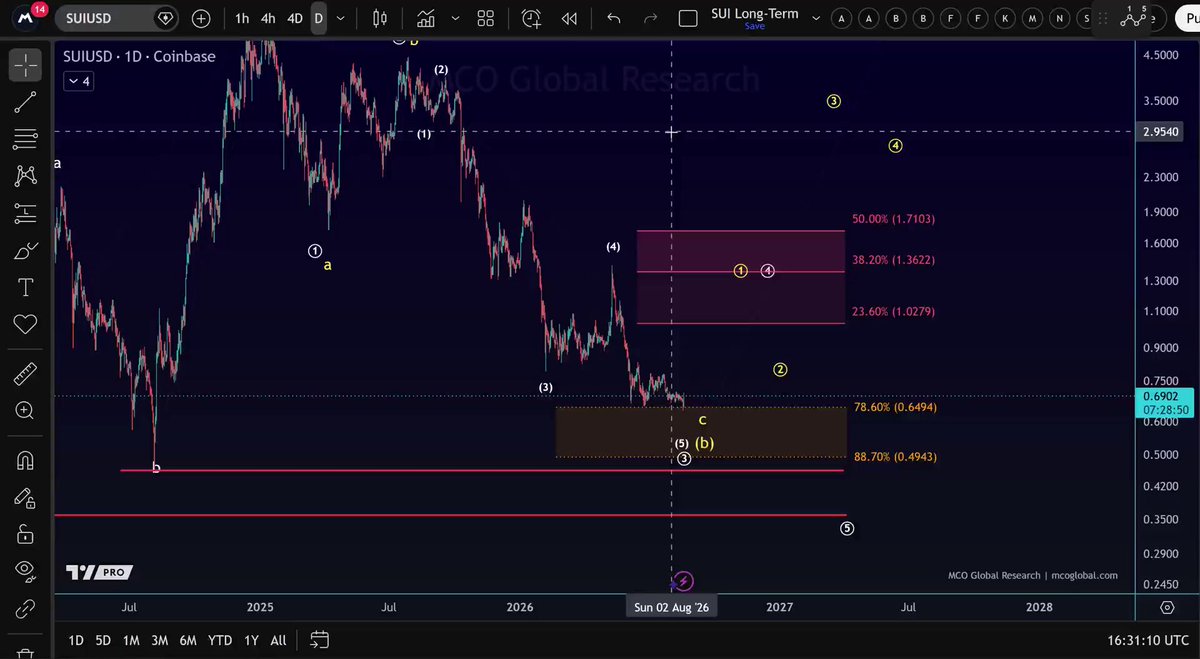Viewport: 1200px width, 659px height.
Task: Open the indicators menu icon
Action: click(426, 18)
